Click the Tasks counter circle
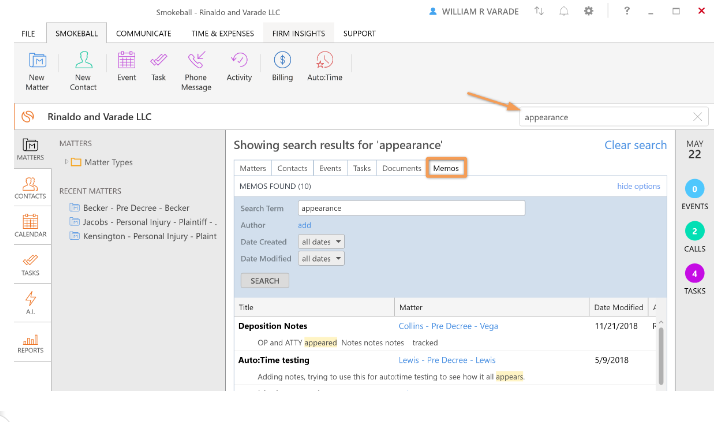 tap(694, 274)
